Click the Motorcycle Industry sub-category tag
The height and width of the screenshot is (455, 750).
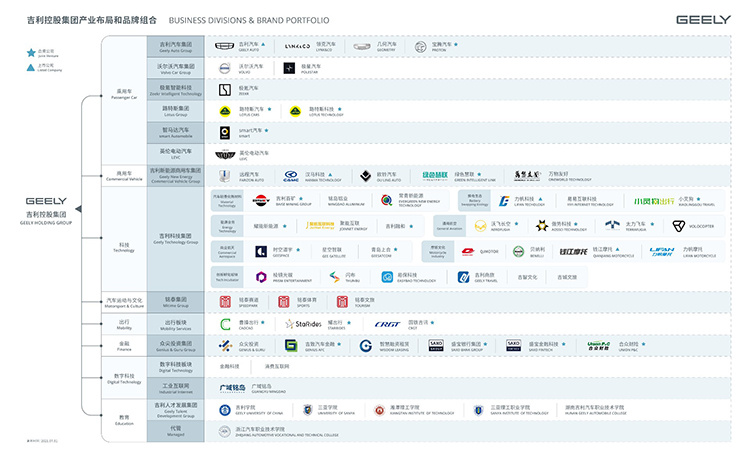coord(437,251)
